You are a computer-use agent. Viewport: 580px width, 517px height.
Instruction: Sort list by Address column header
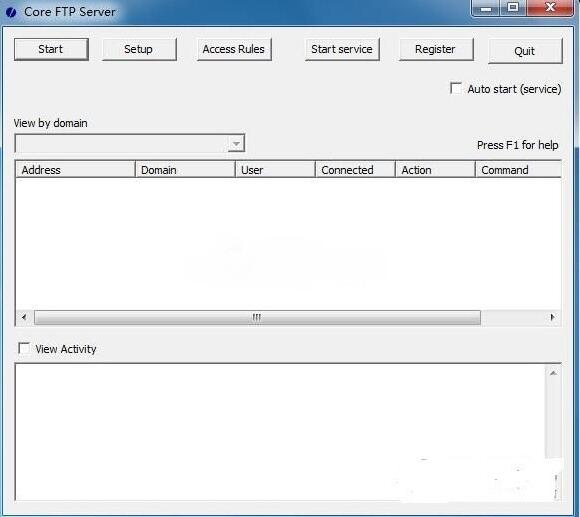coord(75,170)
